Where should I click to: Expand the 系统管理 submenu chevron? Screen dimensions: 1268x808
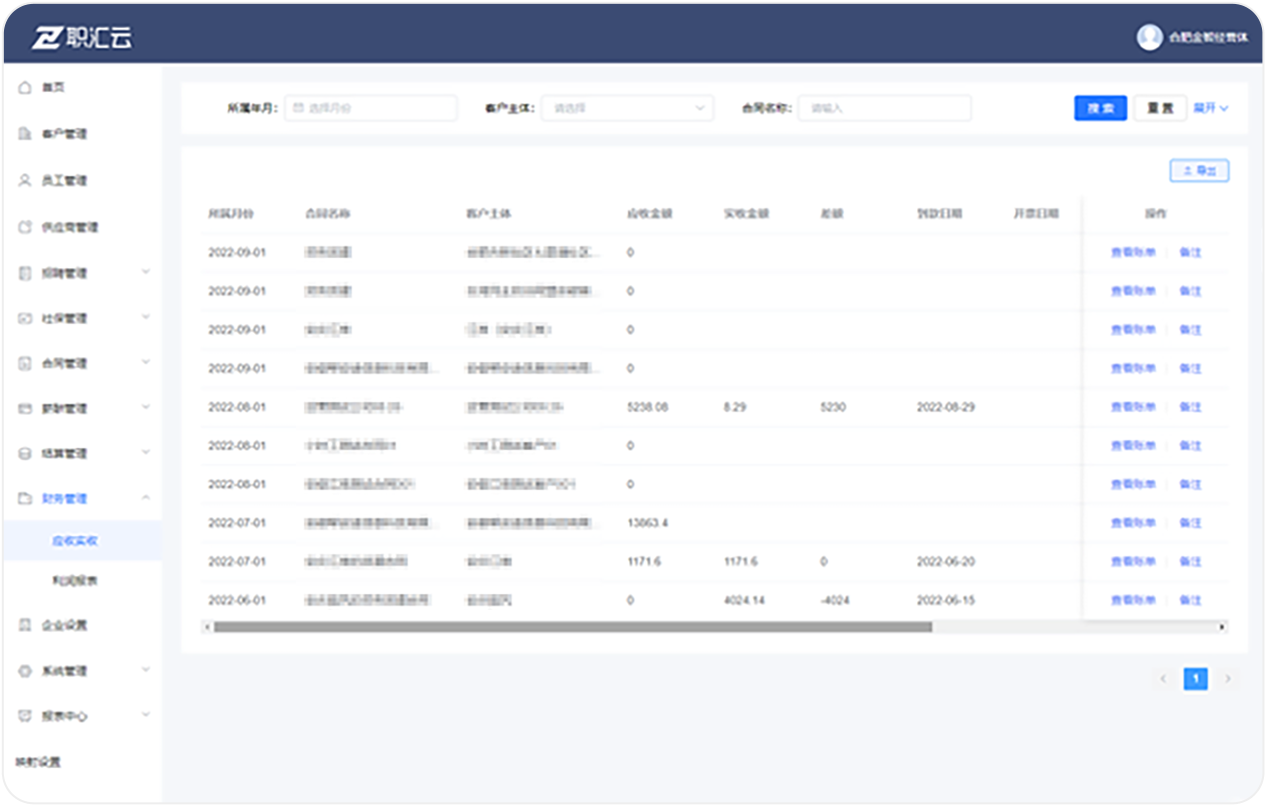tap(146, 670)
